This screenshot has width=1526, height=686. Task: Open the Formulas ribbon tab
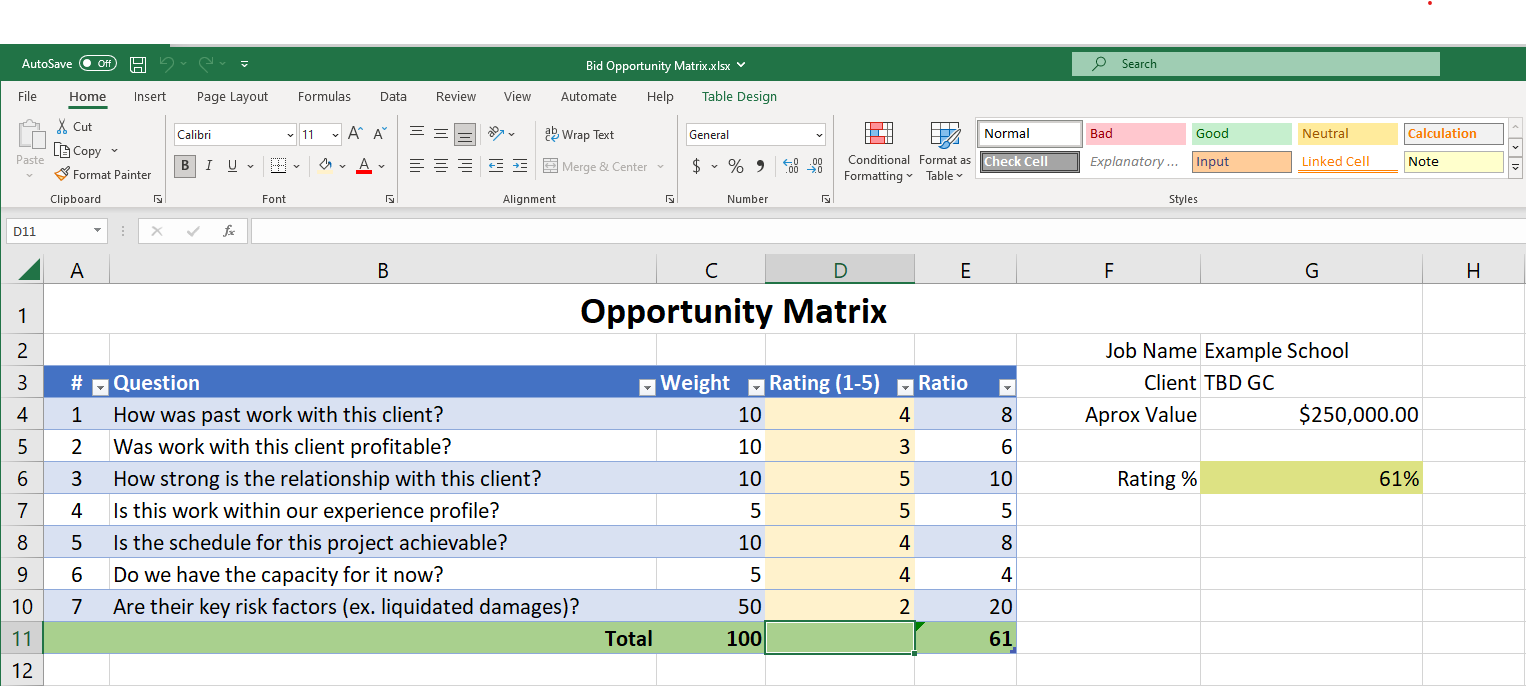[x=324, y=96]
